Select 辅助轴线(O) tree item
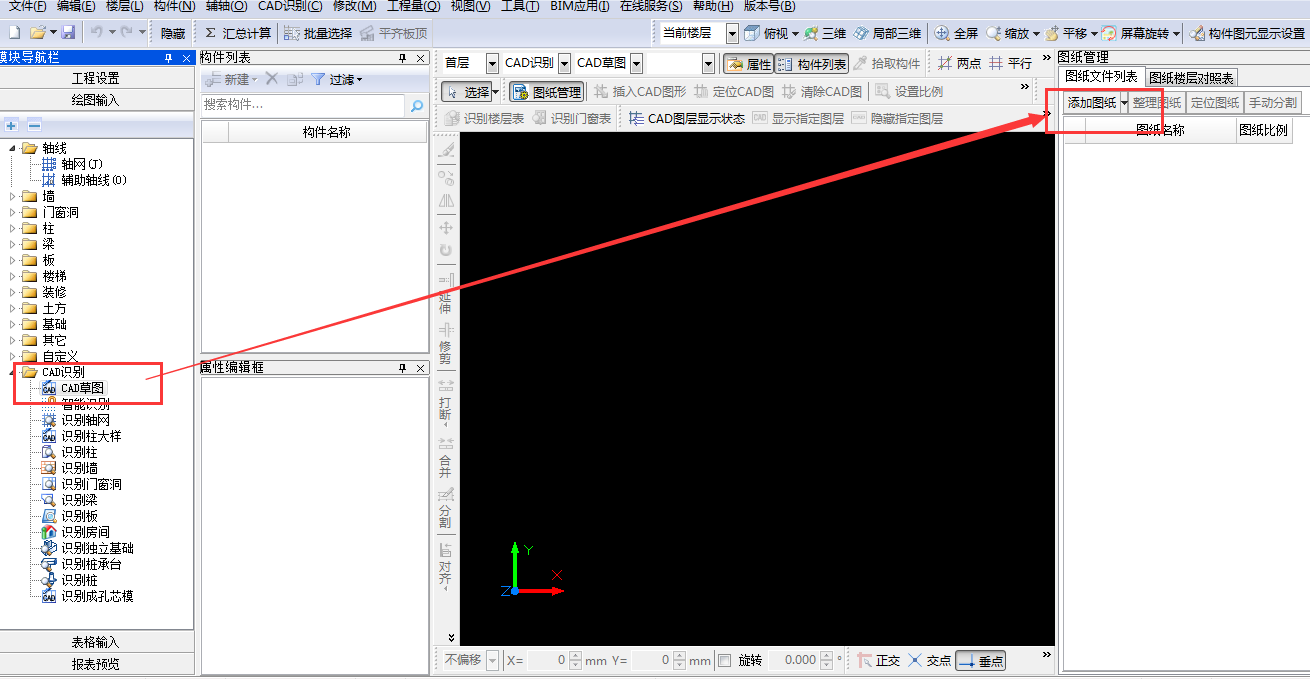 (84, 180)
